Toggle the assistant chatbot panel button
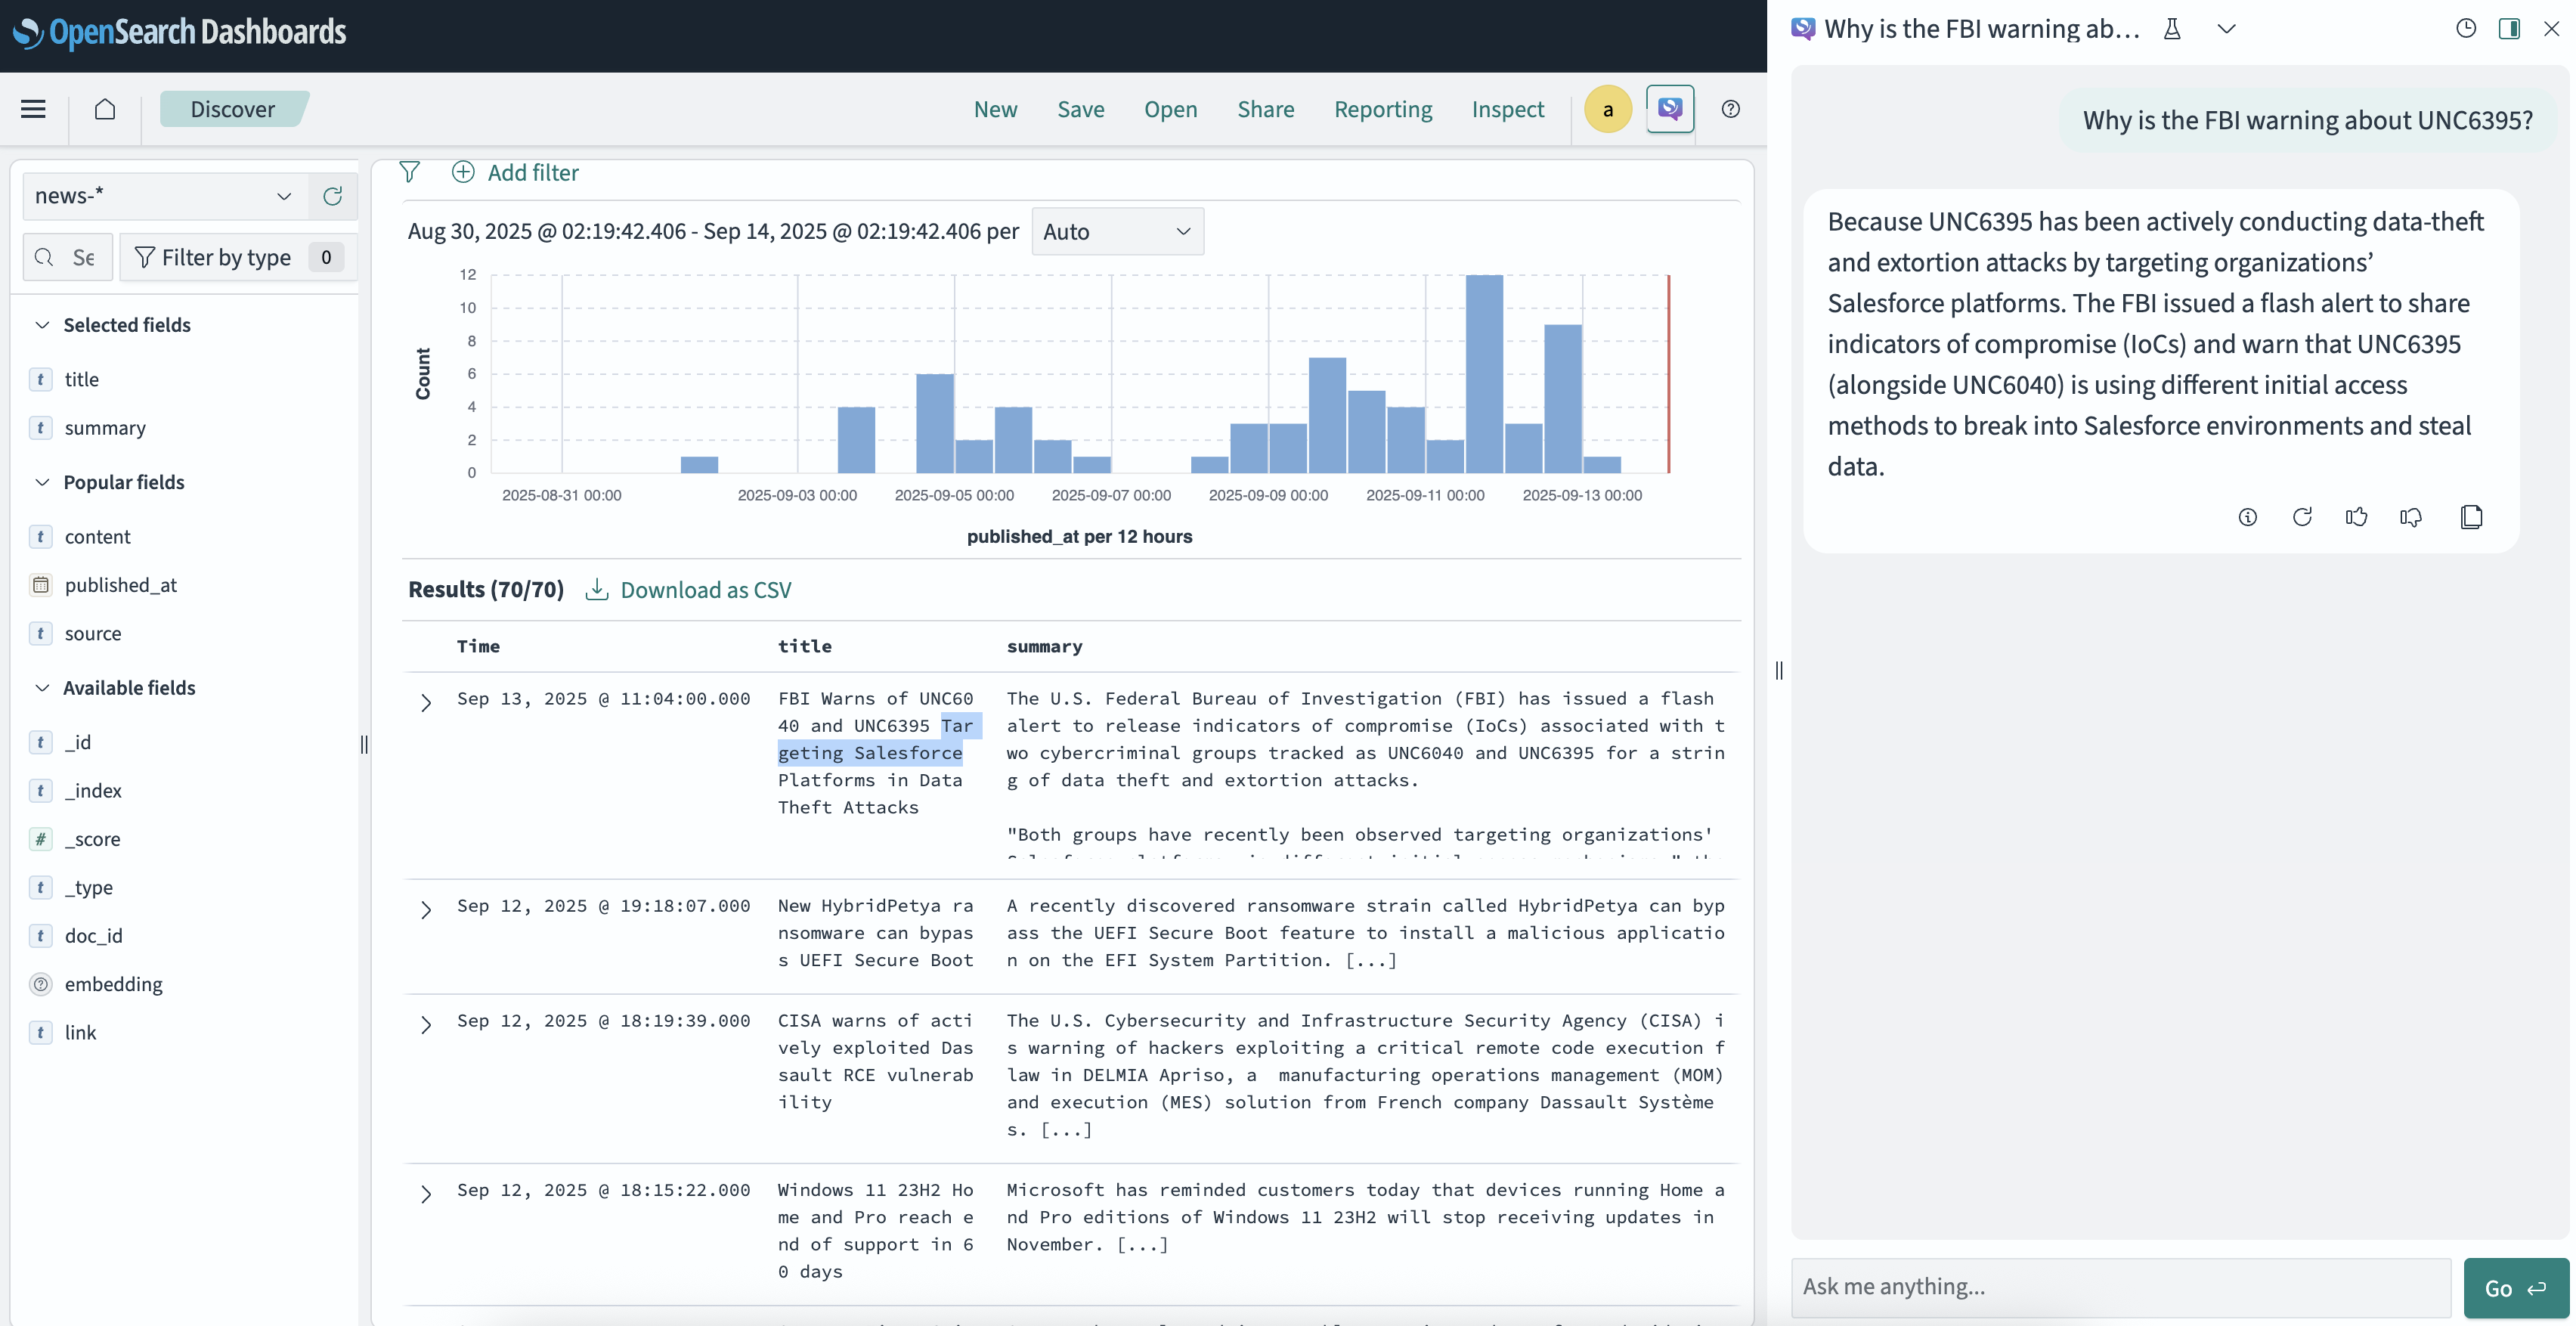 (1670, 109)
